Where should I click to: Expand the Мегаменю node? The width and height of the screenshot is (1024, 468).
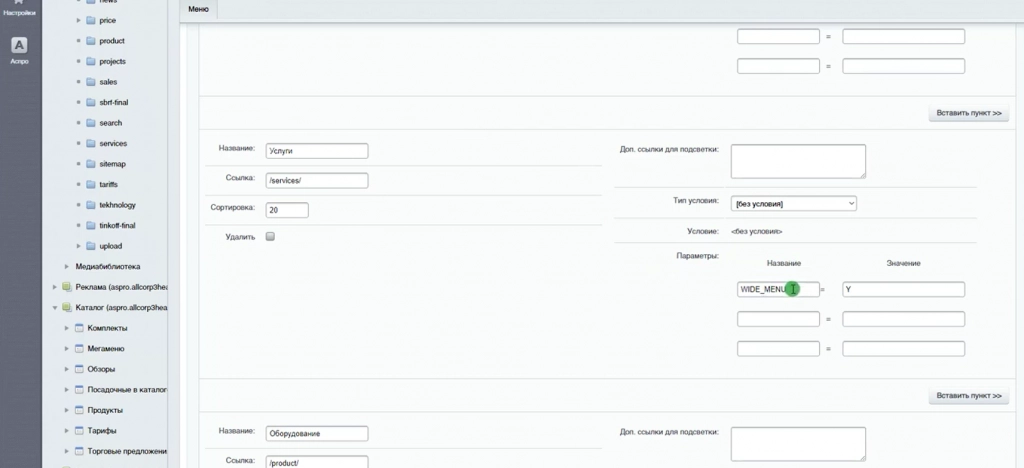click(x=67, y=349)
